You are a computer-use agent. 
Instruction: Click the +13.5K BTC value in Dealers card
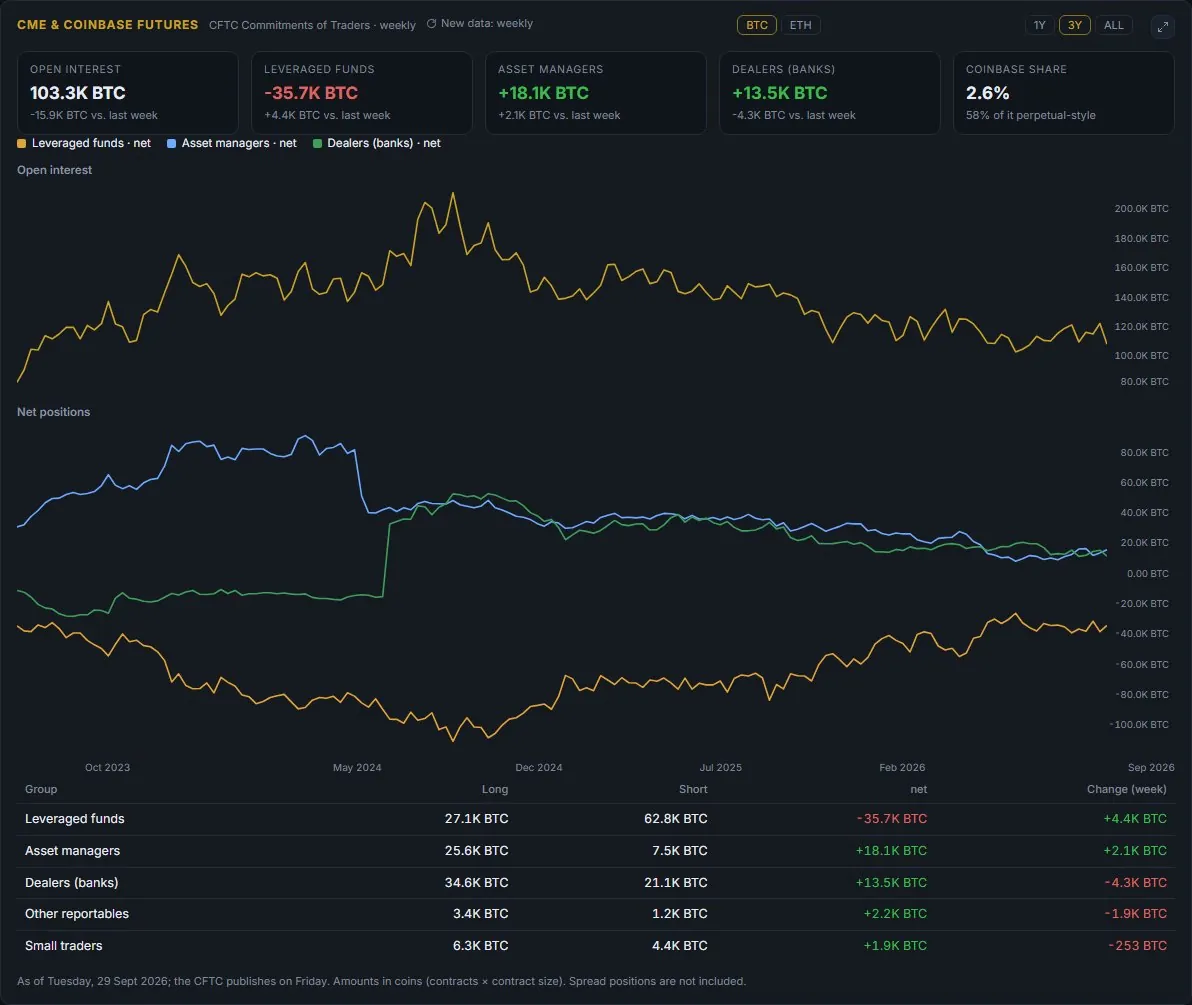tap(779, 93)
